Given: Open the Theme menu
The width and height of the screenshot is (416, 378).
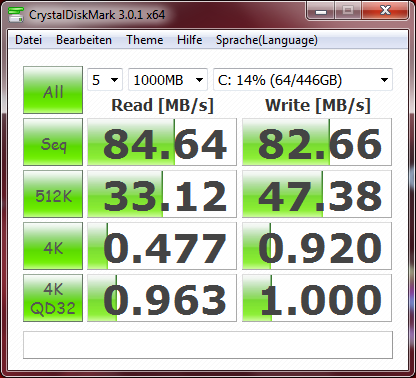Looking at the screenshot, I should pos(145,40).
